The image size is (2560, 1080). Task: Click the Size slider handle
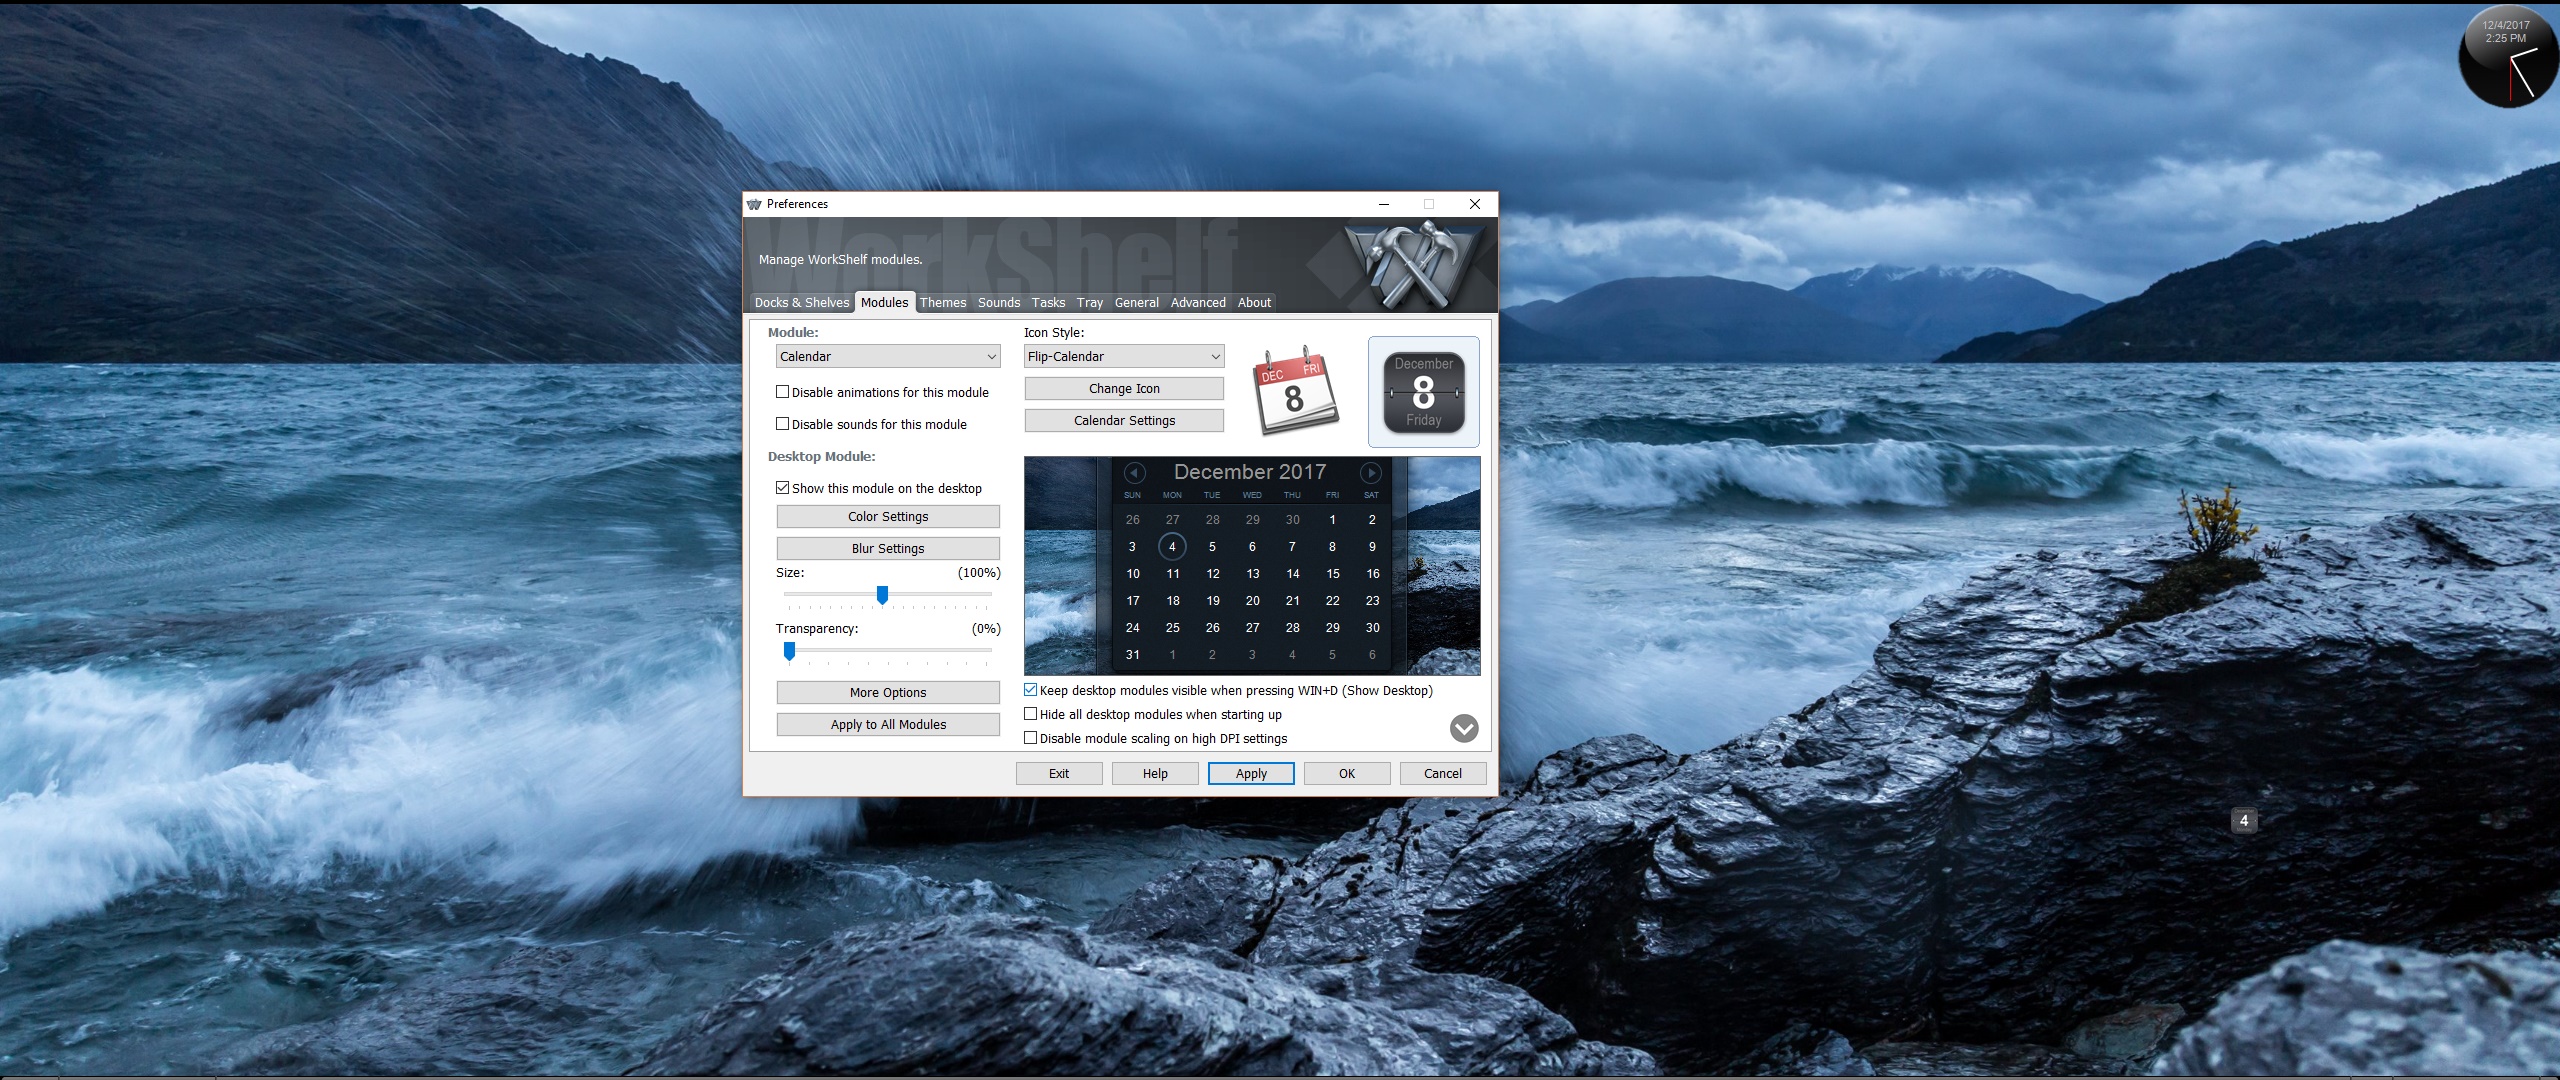(882, 595)
